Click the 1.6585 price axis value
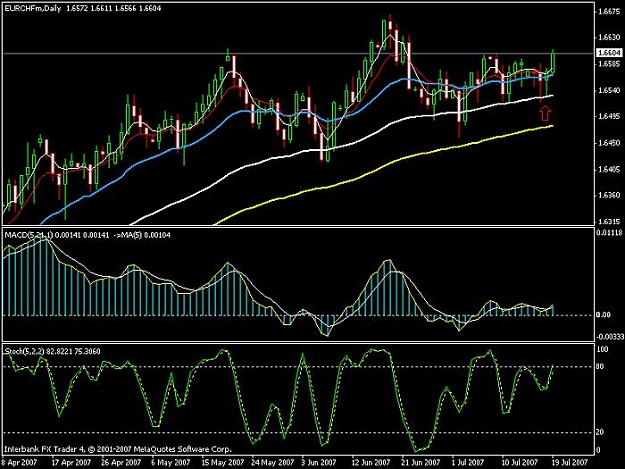Viewport: 625px width, 469px height. 609,64
